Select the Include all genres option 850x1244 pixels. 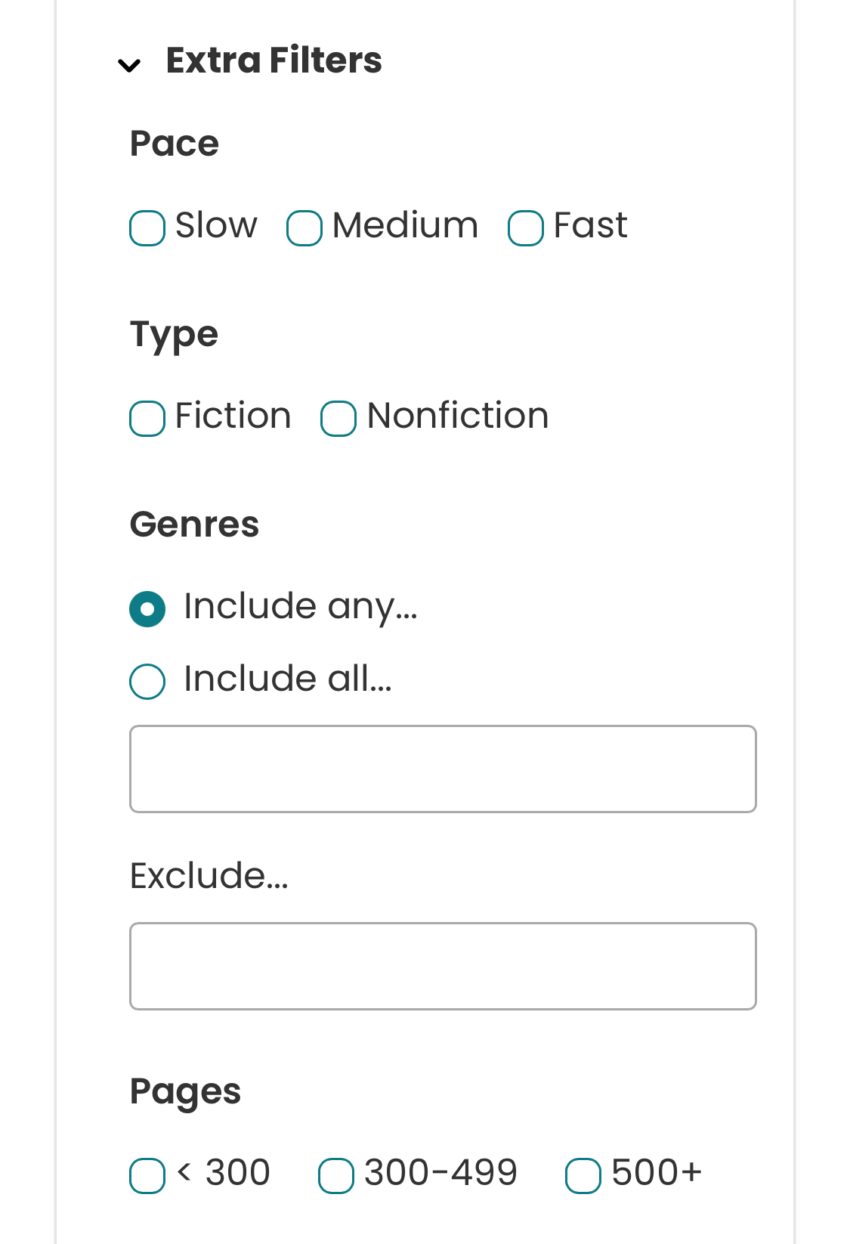(x=146, y=681)
